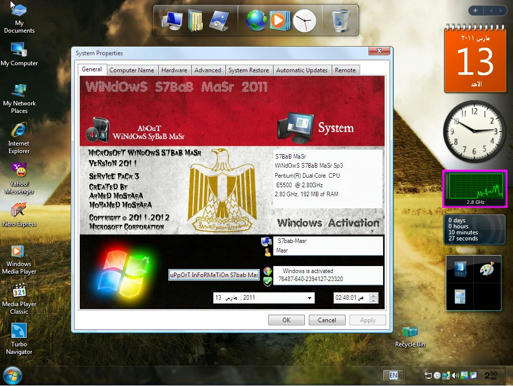
Task: Open the recycle bin in the top dock
Action: click(341, 20)
